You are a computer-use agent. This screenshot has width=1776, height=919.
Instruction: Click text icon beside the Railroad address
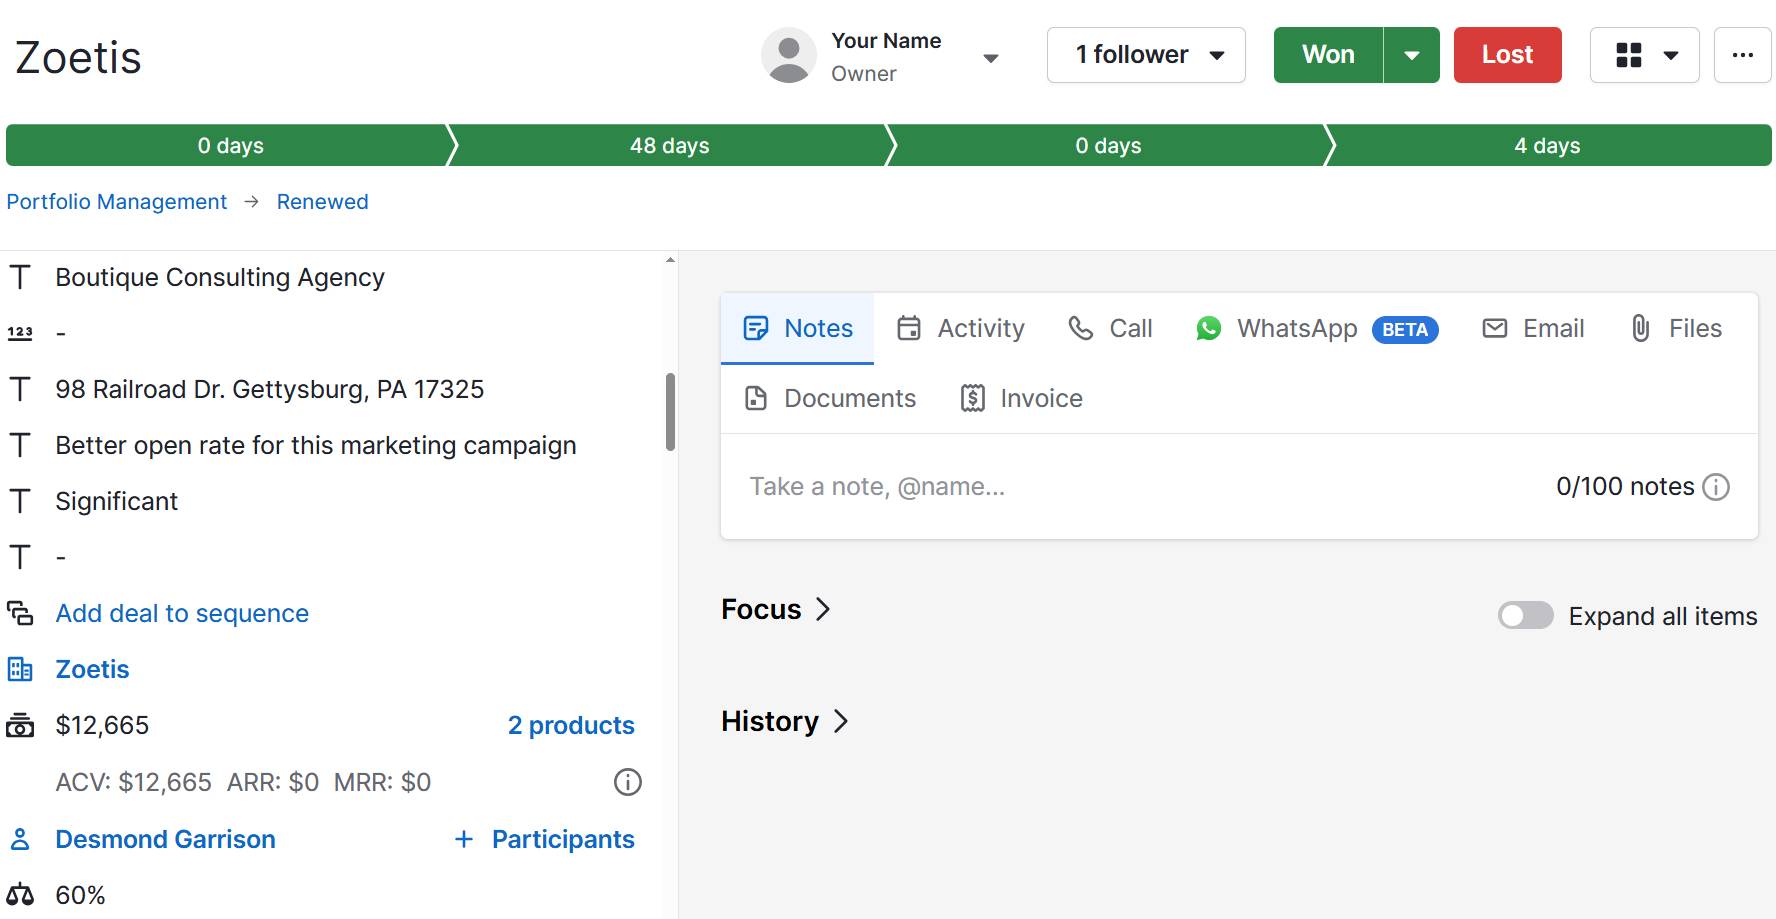coord(20,389)
